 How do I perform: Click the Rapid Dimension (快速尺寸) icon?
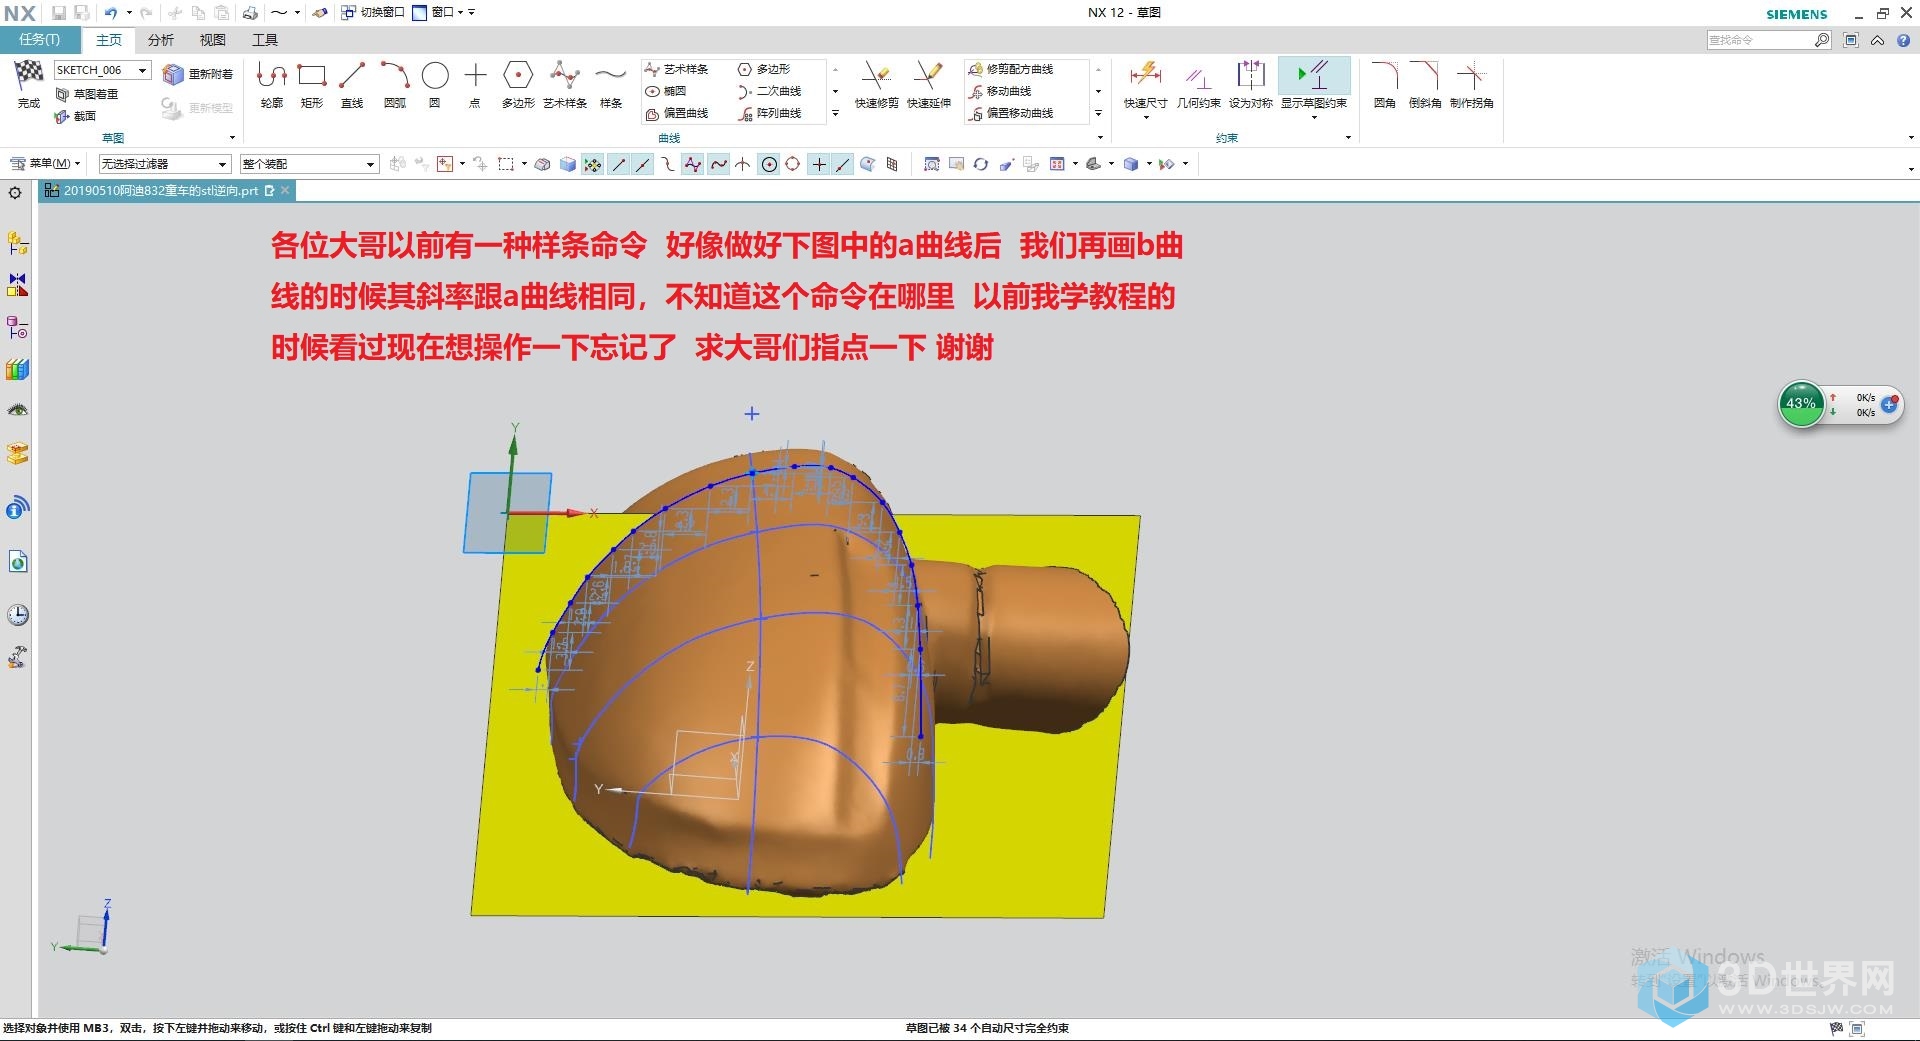[1145, 83]
